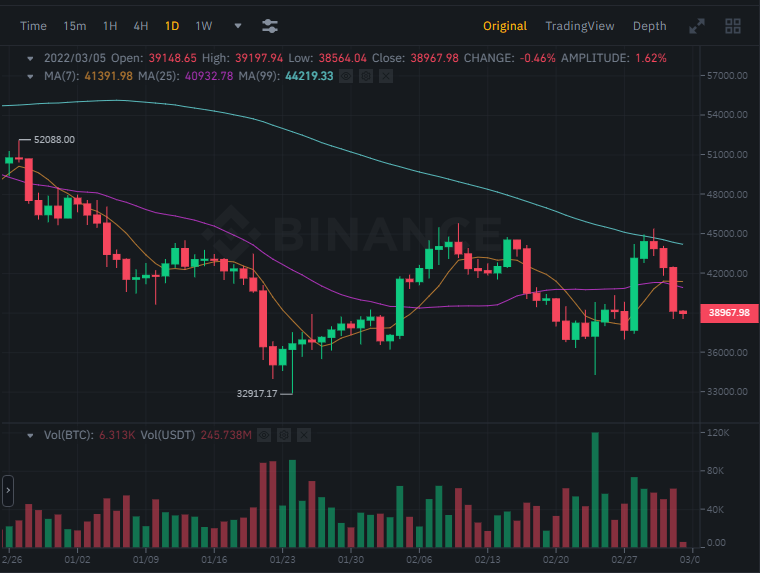Click the 02/27 date axis label
760x573 pixels.
click(x=624, y=560)
